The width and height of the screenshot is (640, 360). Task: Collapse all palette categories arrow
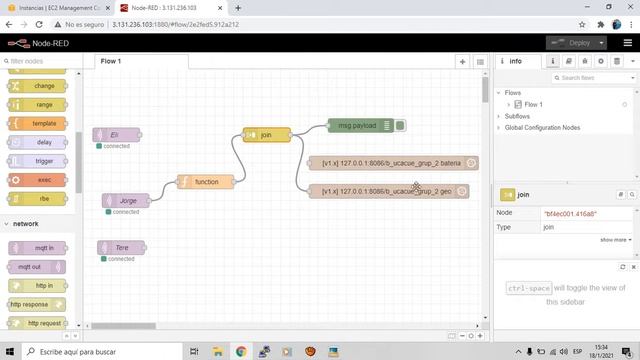tap(67, 336)
